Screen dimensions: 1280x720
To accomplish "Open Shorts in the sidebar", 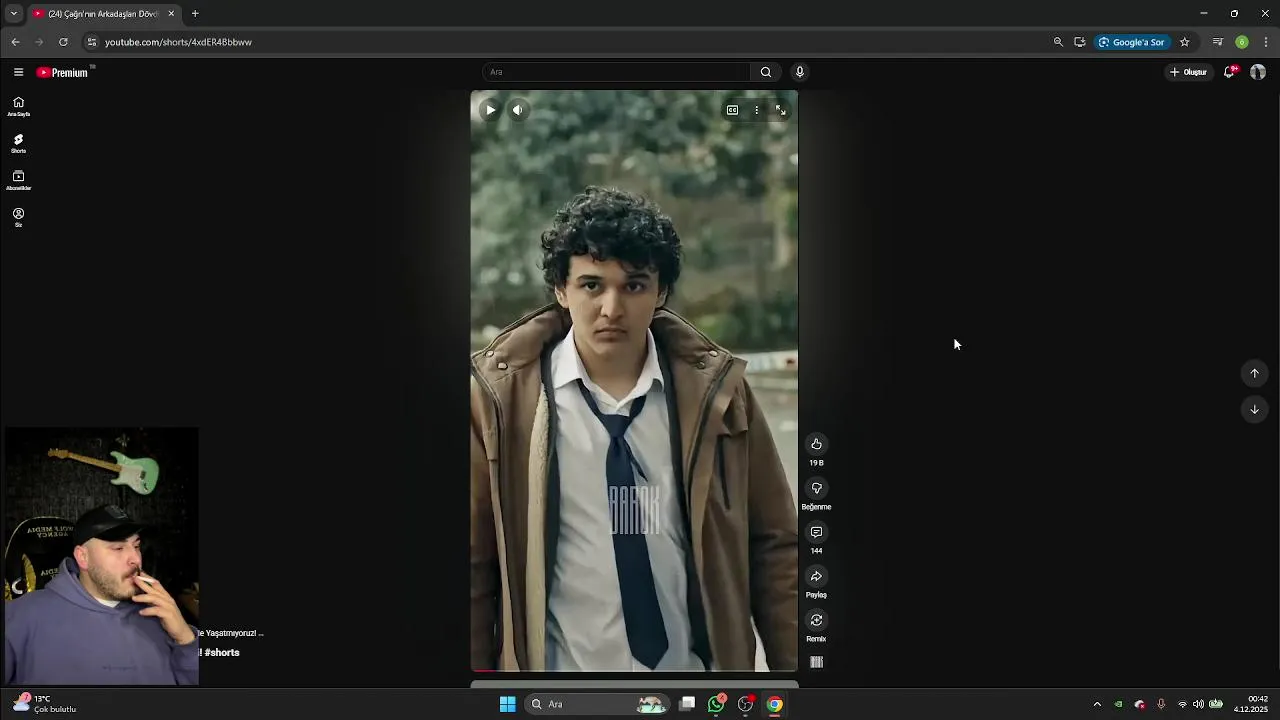I will (x=18, y=143).
